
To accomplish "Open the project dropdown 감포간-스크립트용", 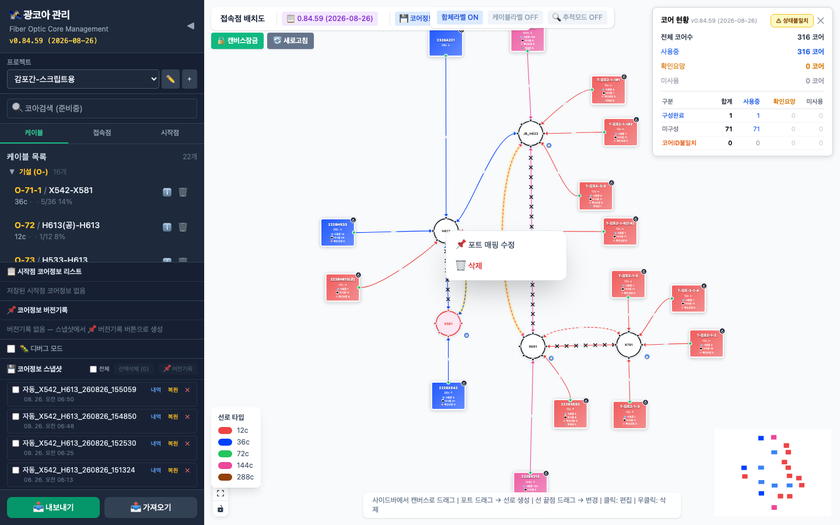I will [x=83, y=79].
